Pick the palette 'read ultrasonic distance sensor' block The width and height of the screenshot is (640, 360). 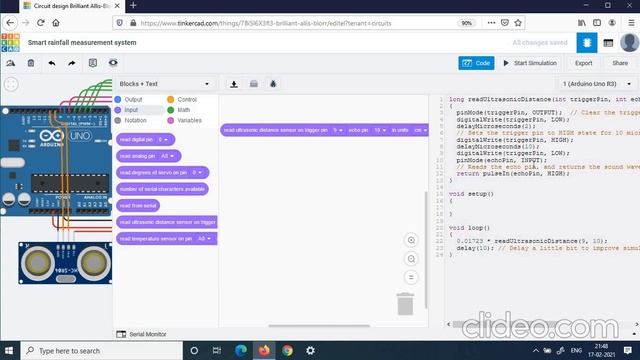167,222
